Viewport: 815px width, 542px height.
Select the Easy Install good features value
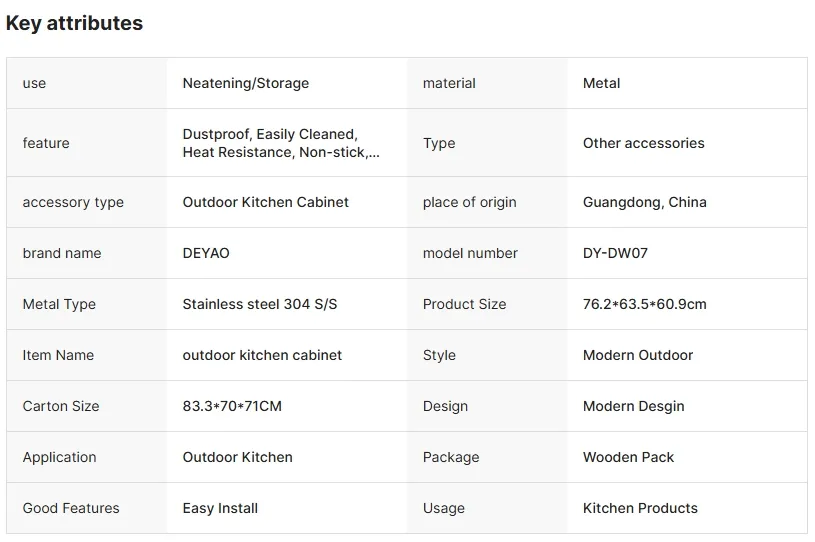pyautogui.click(x=220, y=508)
